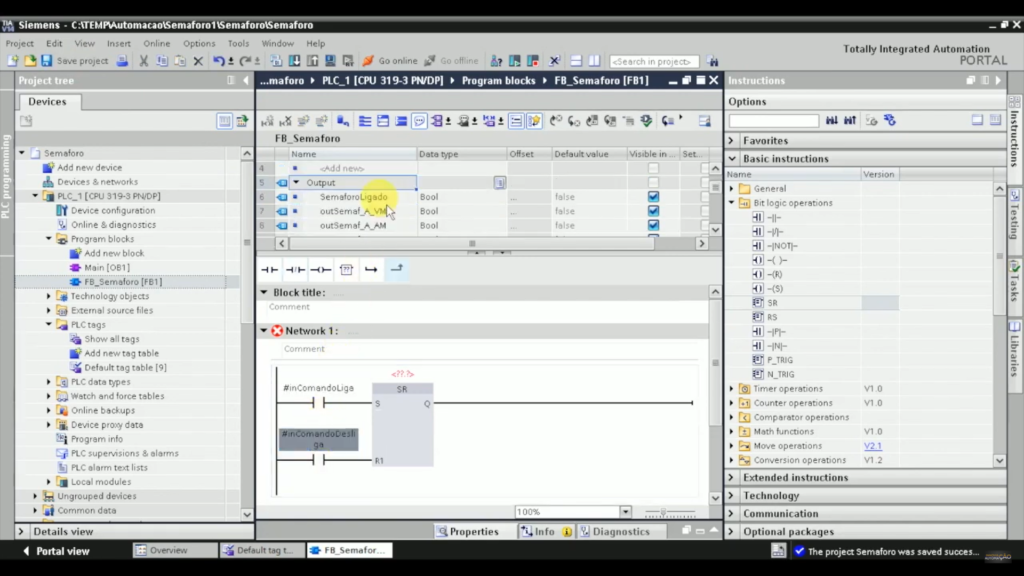
Task: Click the delete X icon
Action: [199, 61]
